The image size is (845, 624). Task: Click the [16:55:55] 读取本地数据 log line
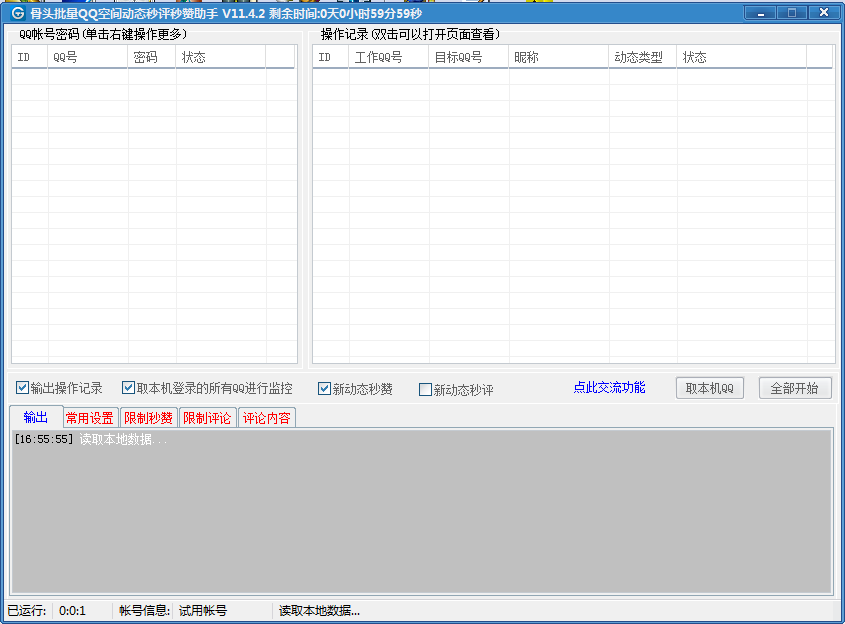coord(91,439)
